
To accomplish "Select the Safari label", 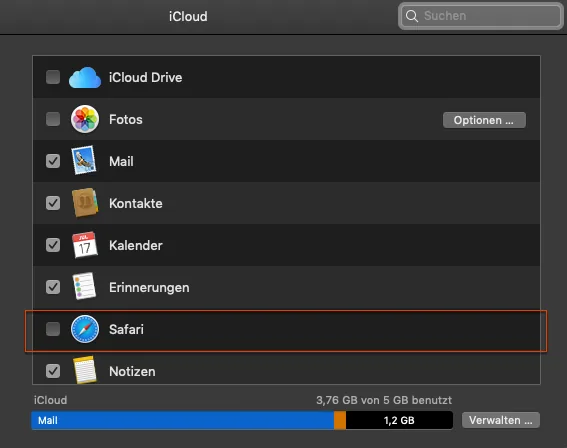I will (x=126, y=329).
